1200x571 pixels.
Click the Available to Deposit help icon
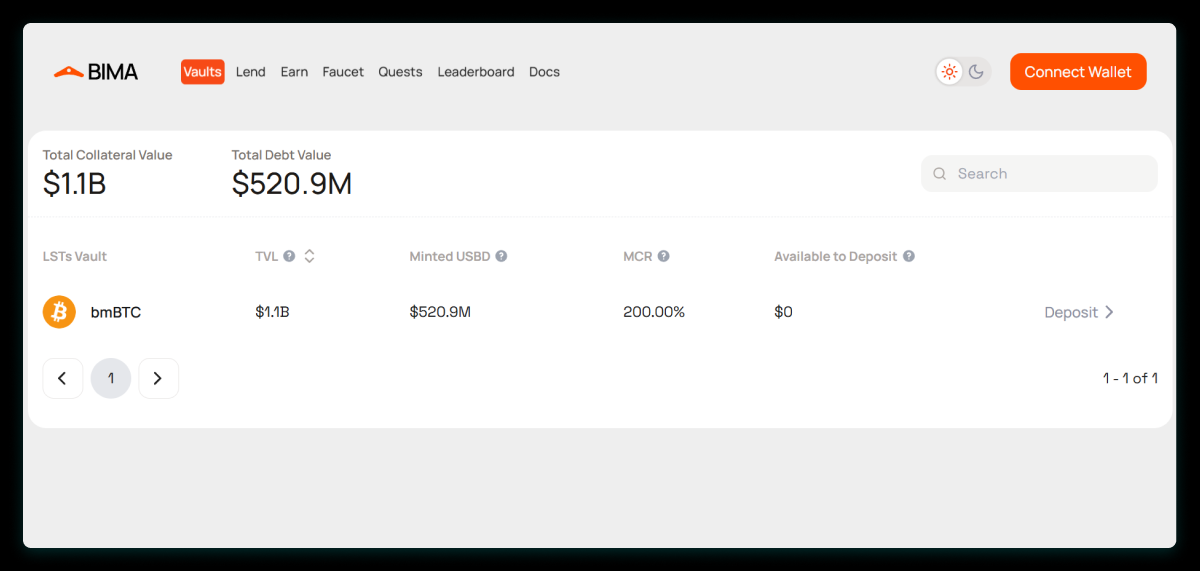[909, 256]
